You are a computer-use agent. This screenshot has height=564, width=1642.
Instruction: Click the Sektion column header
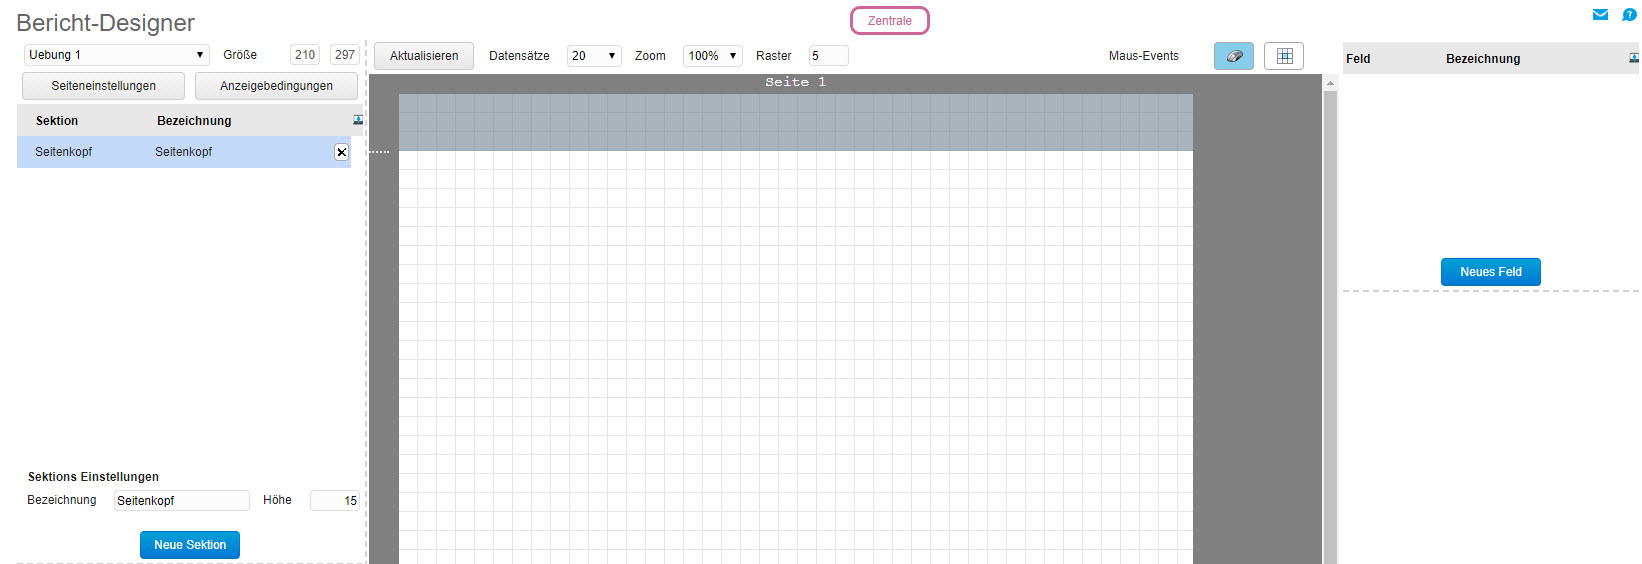[57, 121]
